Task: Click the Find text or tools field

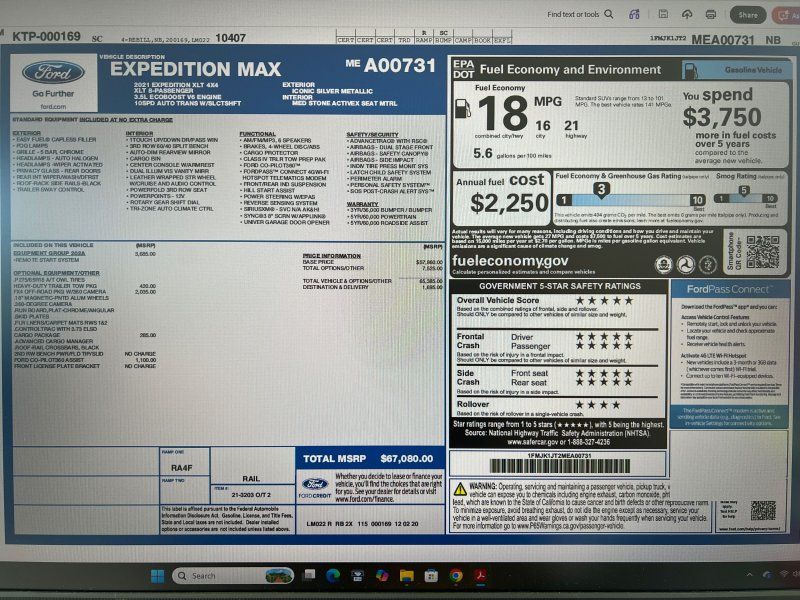Action: click(x=580, y=14)
